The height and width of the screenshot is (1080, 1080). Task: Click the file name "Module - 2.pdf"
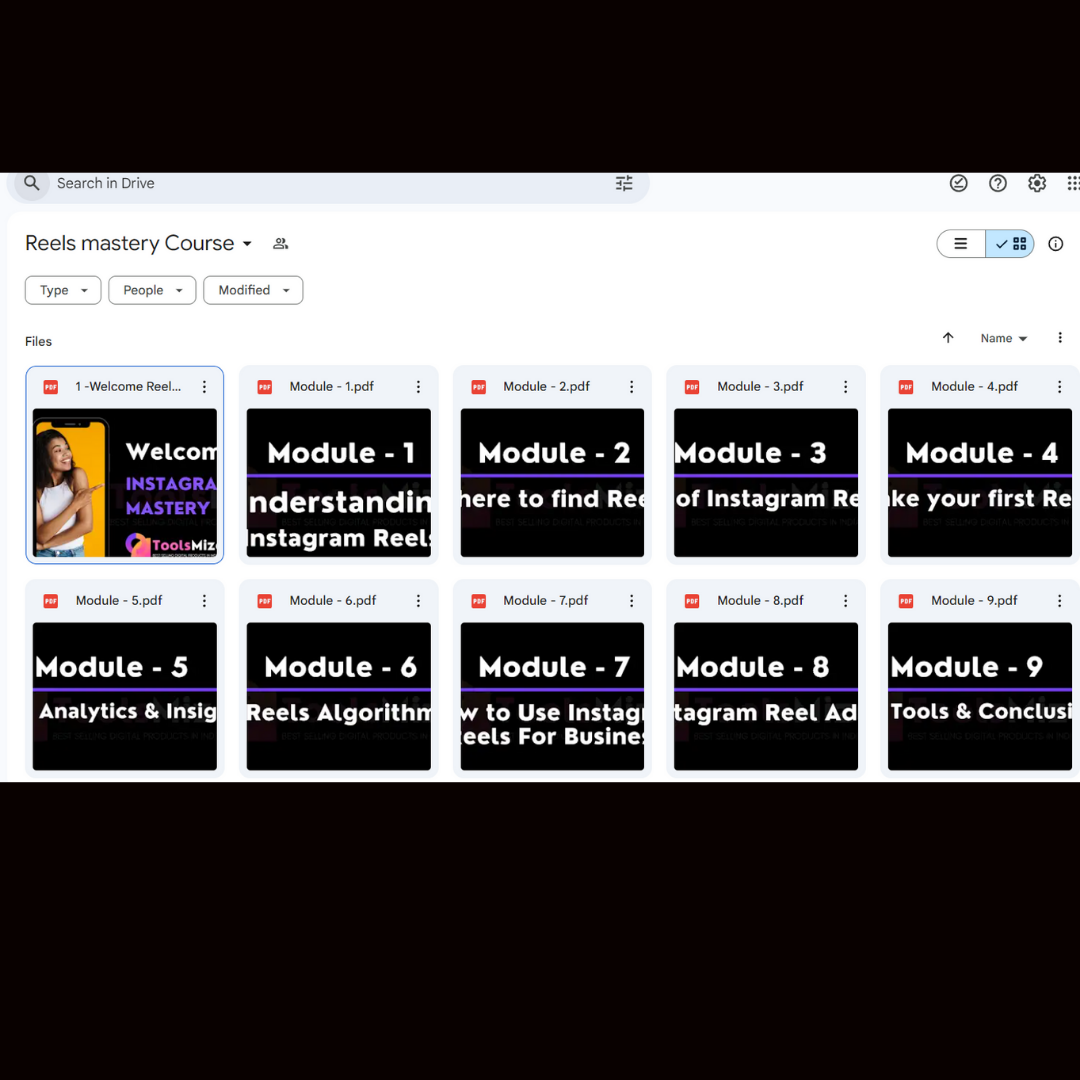tap(546, 387)
